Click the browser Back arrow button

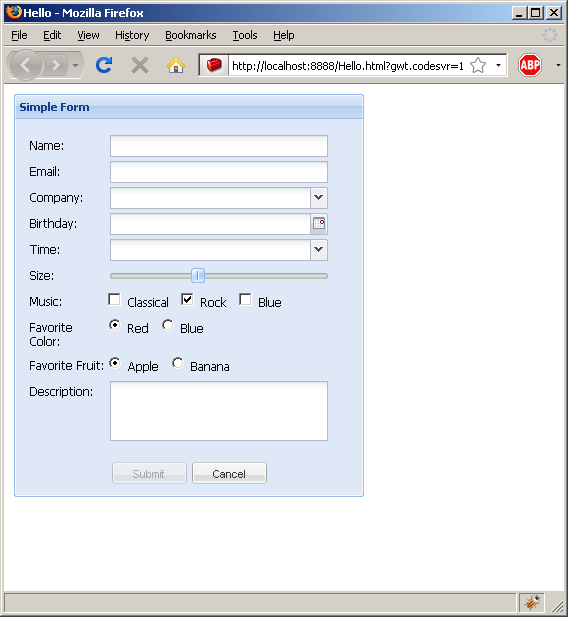[x=26, y=65]
